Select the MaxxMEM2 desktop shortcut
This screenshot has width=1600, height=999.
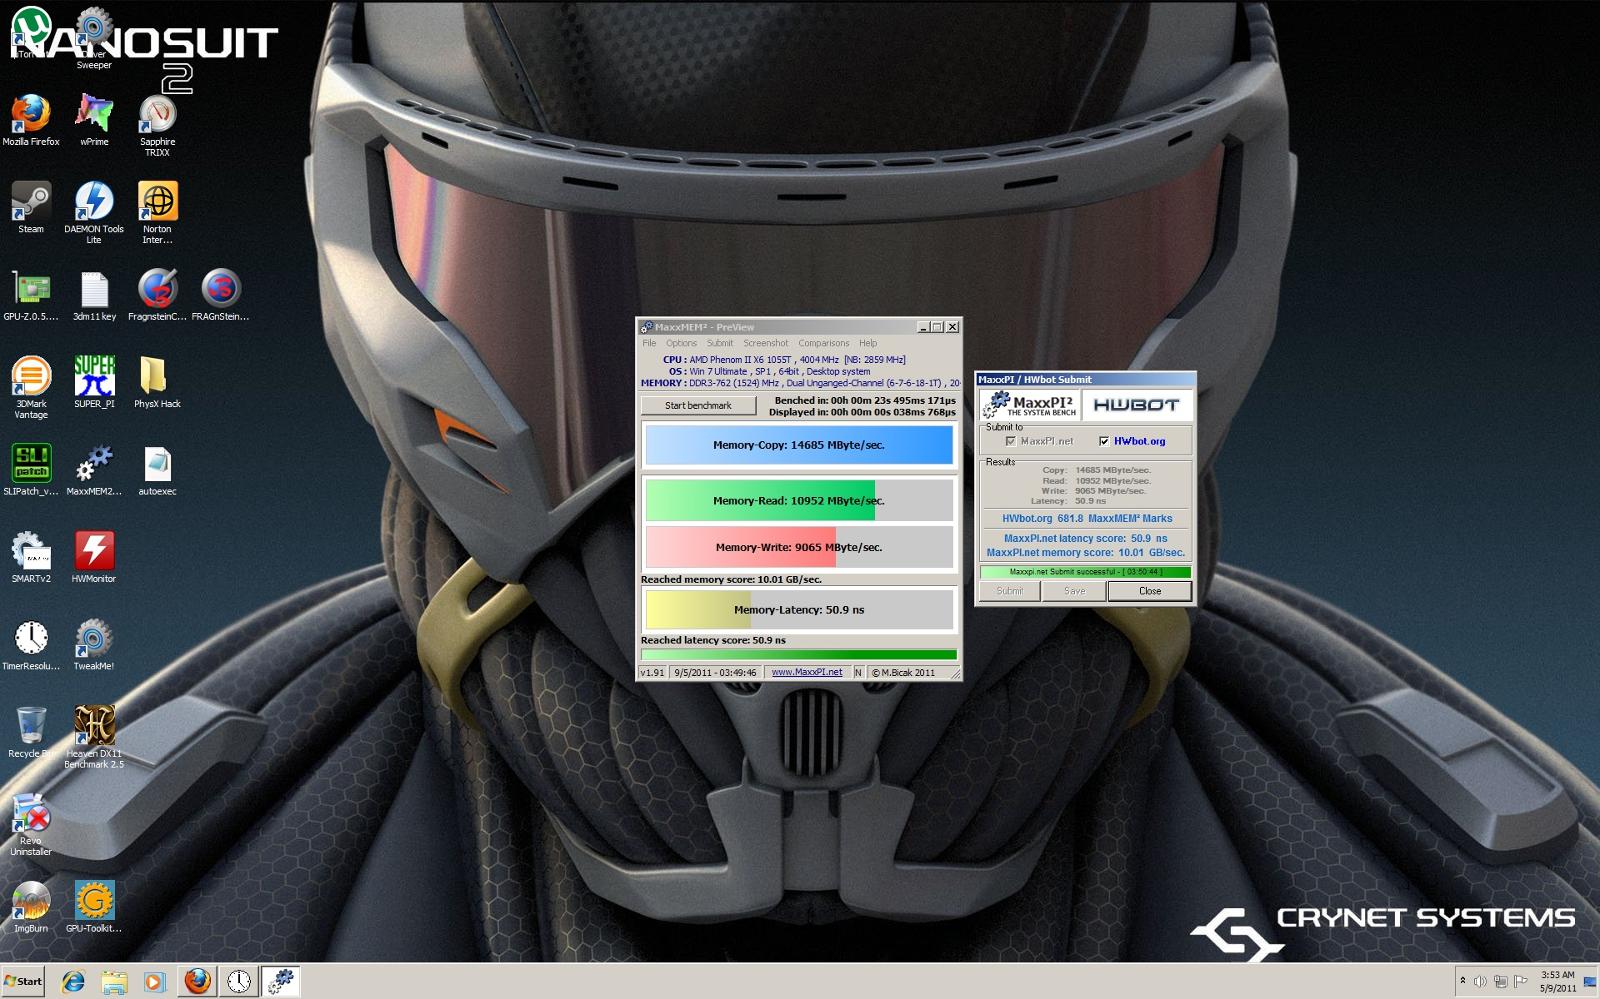(94, 469)
